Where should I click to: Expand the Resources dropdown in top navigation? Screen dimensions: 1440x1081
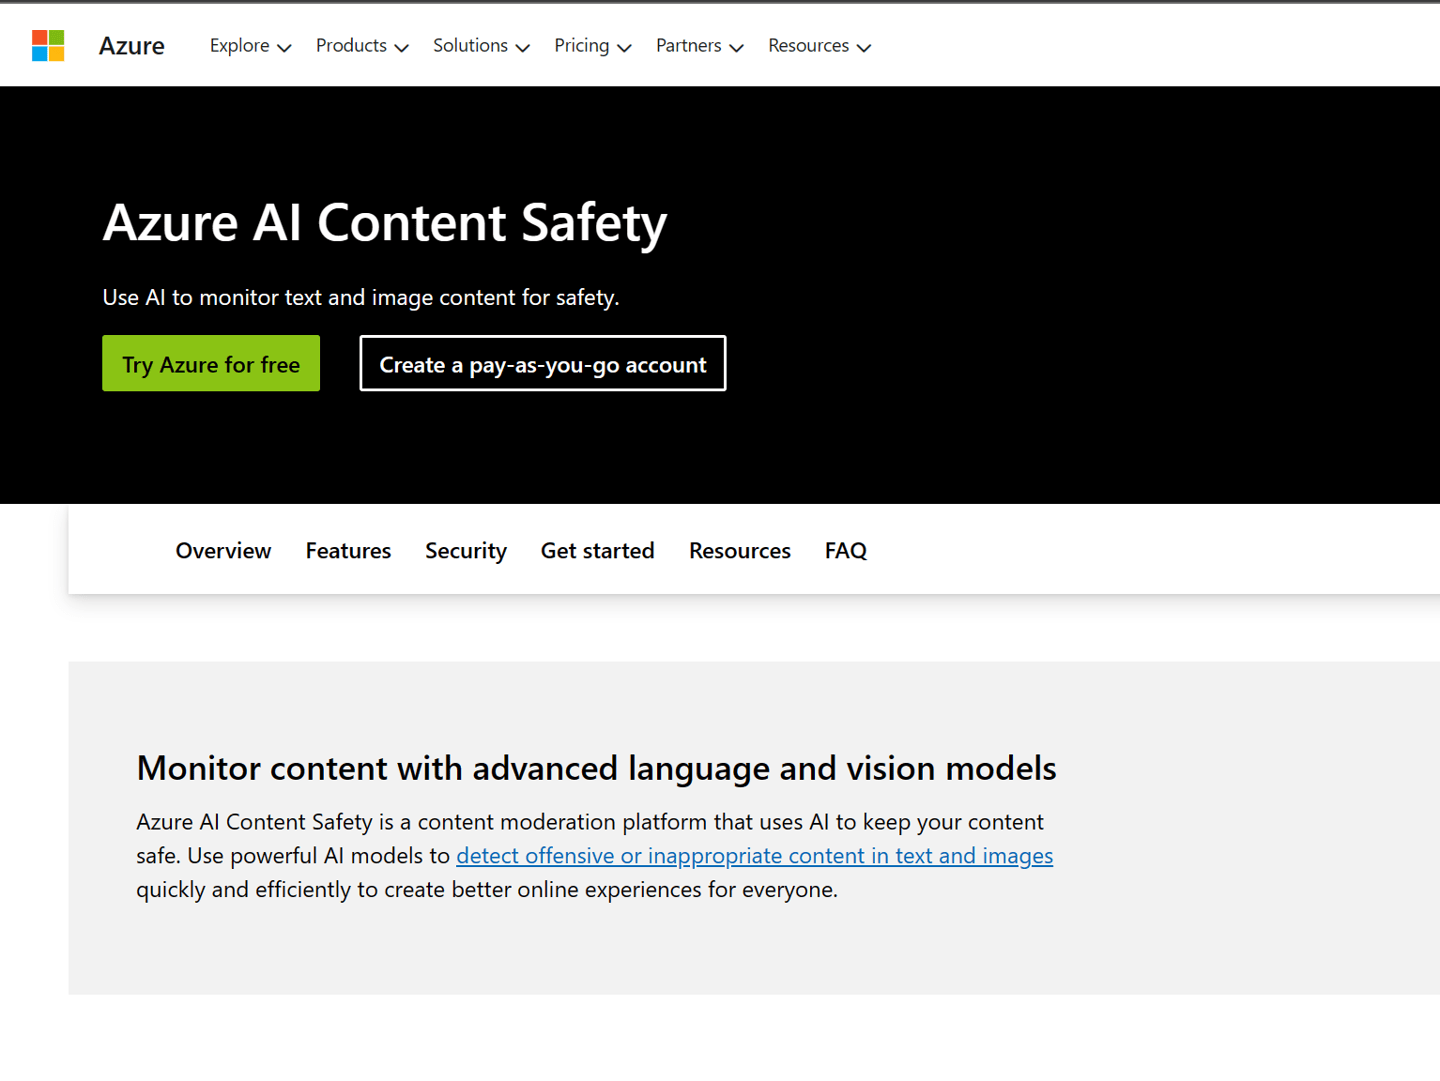coord(818,46)
